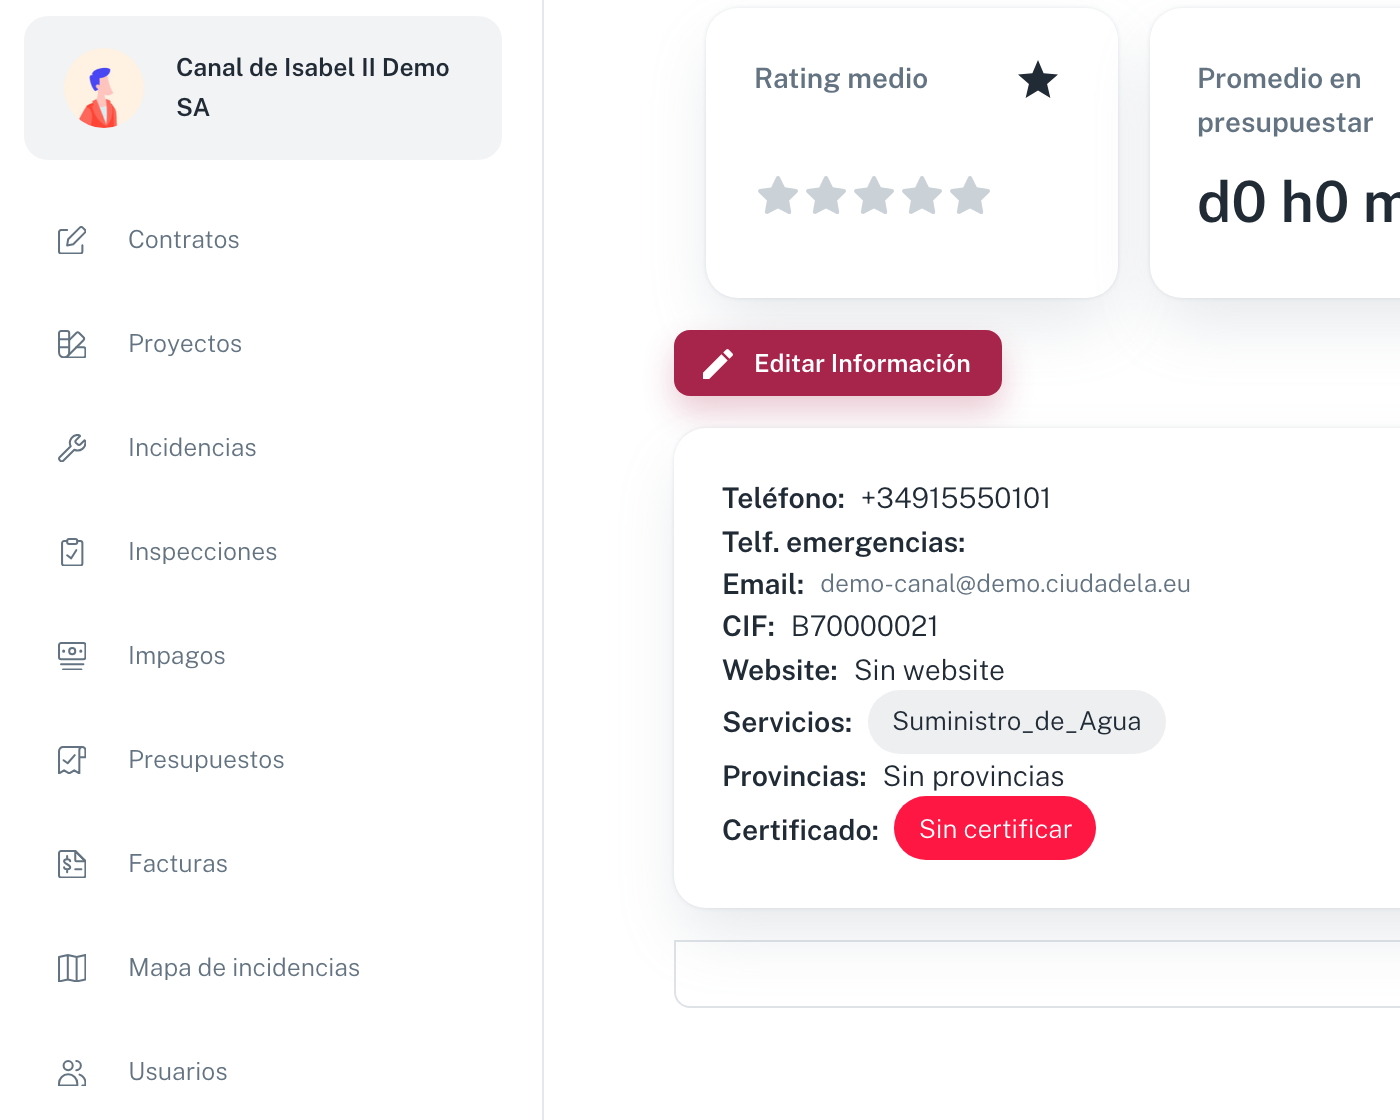Select the third grey rating star
The width and height of the screenshot is (1400, 1120).
point(874,196)
